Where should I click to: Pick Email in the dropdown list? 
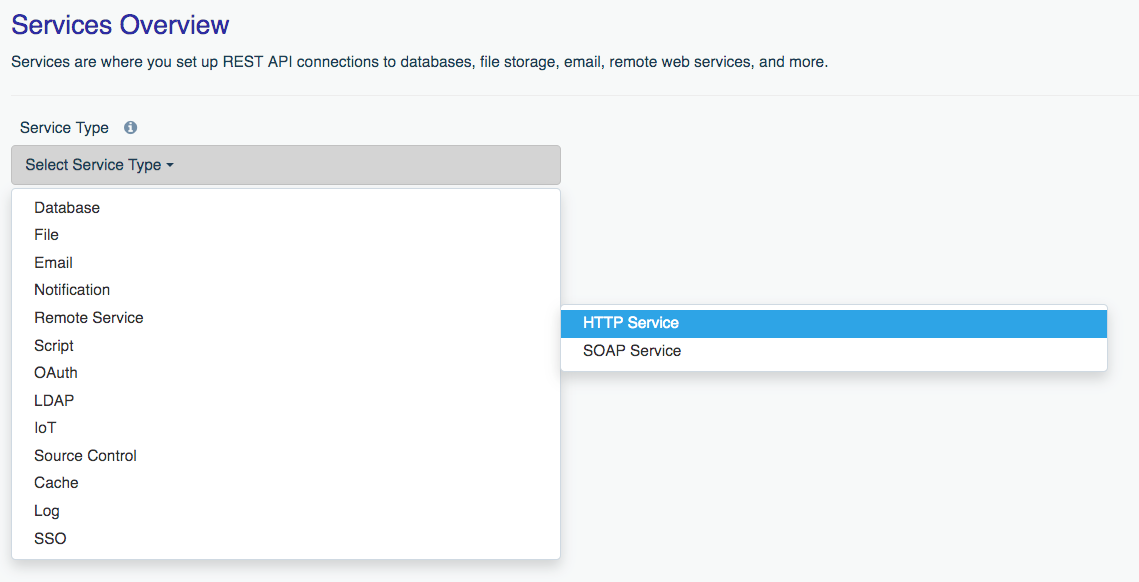click(53, 263)
